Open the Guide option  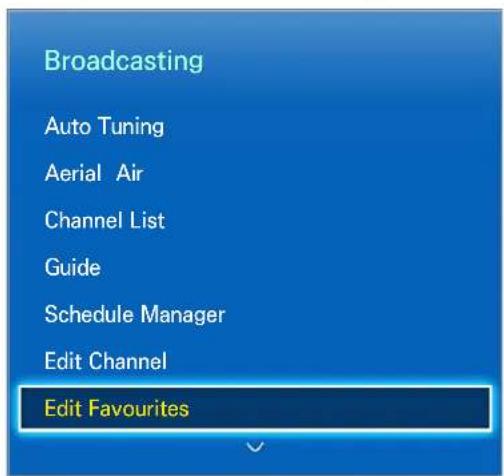pos(73,267)
